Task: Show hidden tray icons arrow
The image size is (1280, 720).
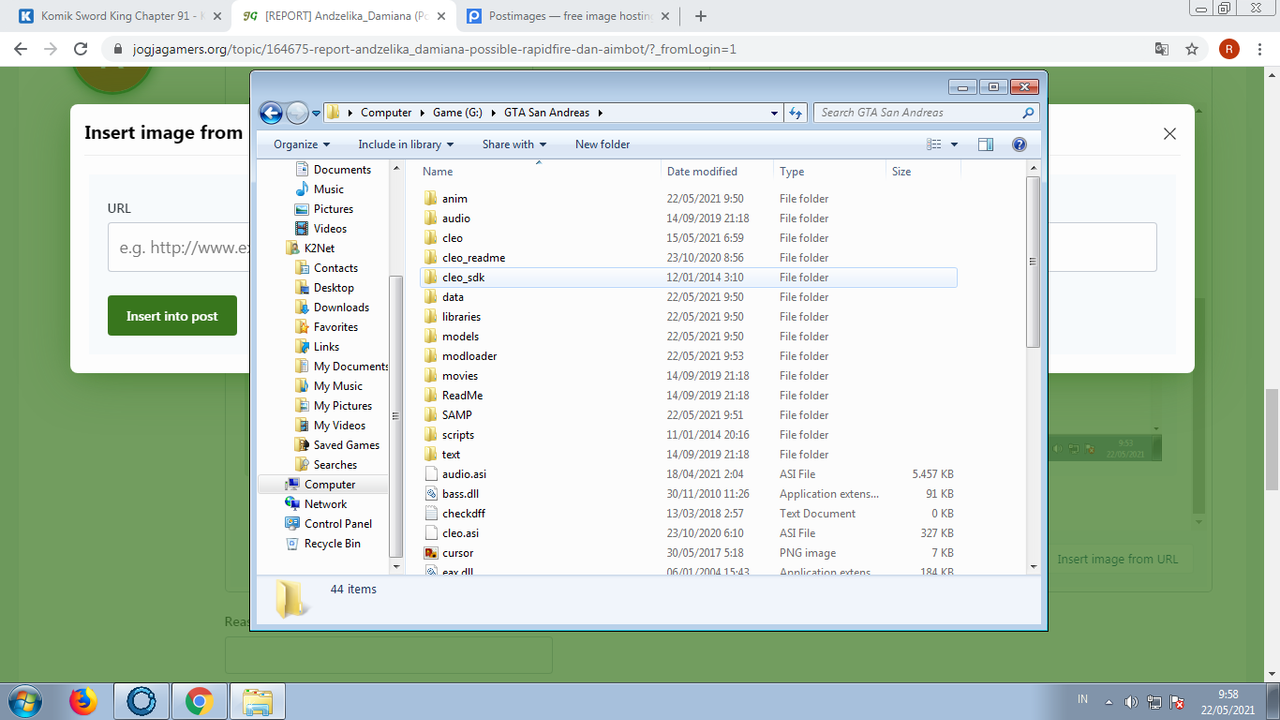Action: (x=1108, y=702)
